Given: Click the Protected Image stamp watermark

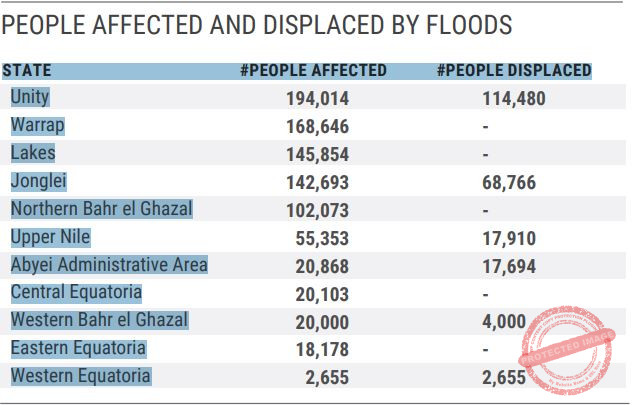Looking at the screenshot, I should coord(567,350).
